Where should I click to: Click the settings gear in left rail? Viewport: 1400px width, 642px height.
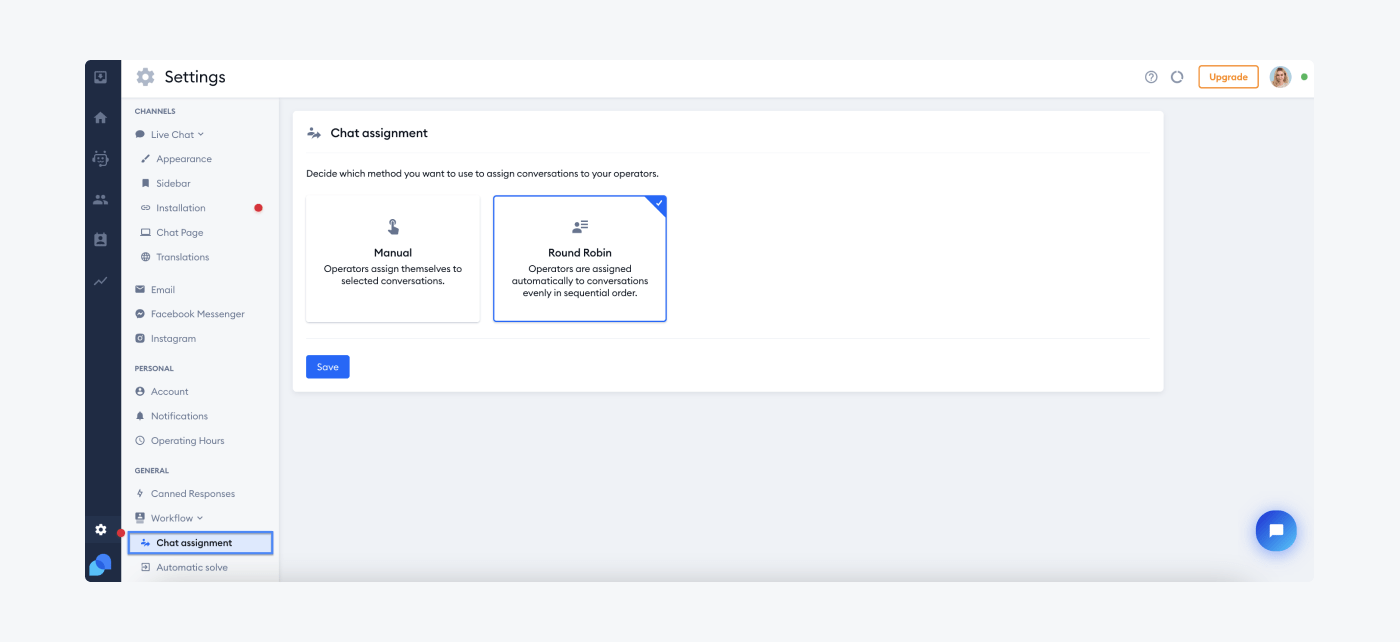click(101, 530)
